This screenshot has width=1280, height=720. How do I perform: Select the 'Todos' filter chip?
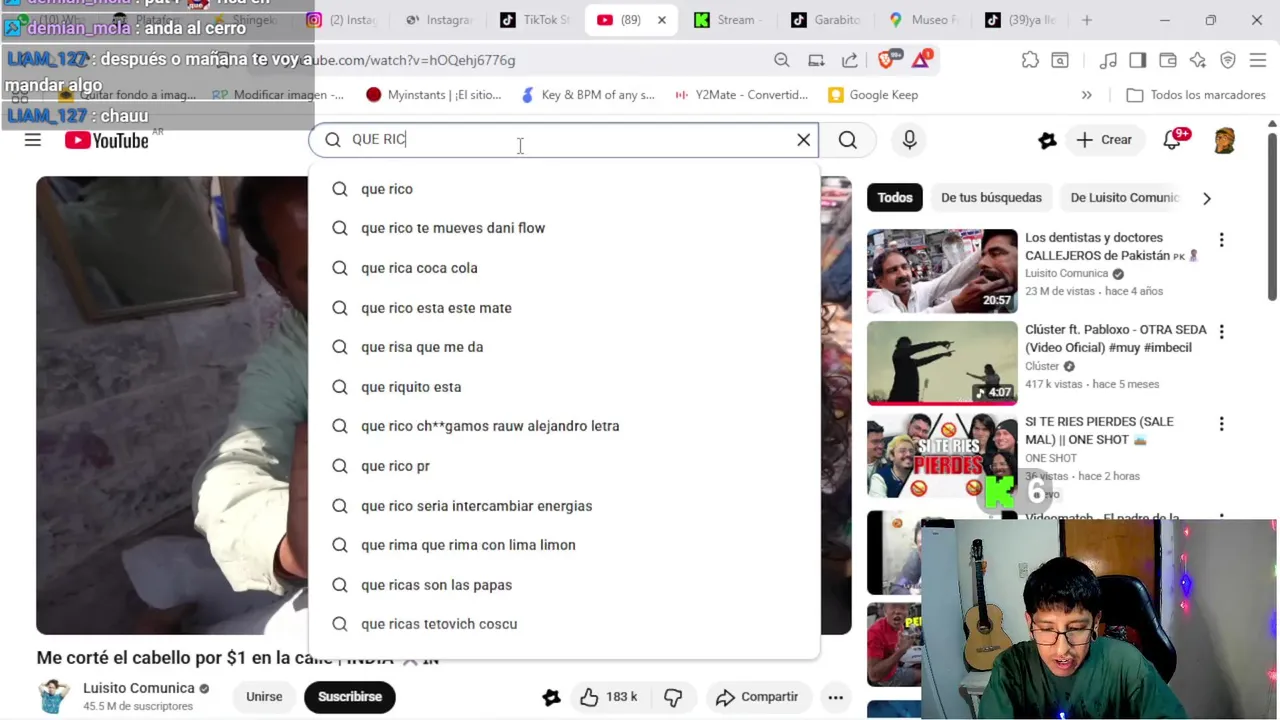tap(895, 198)
